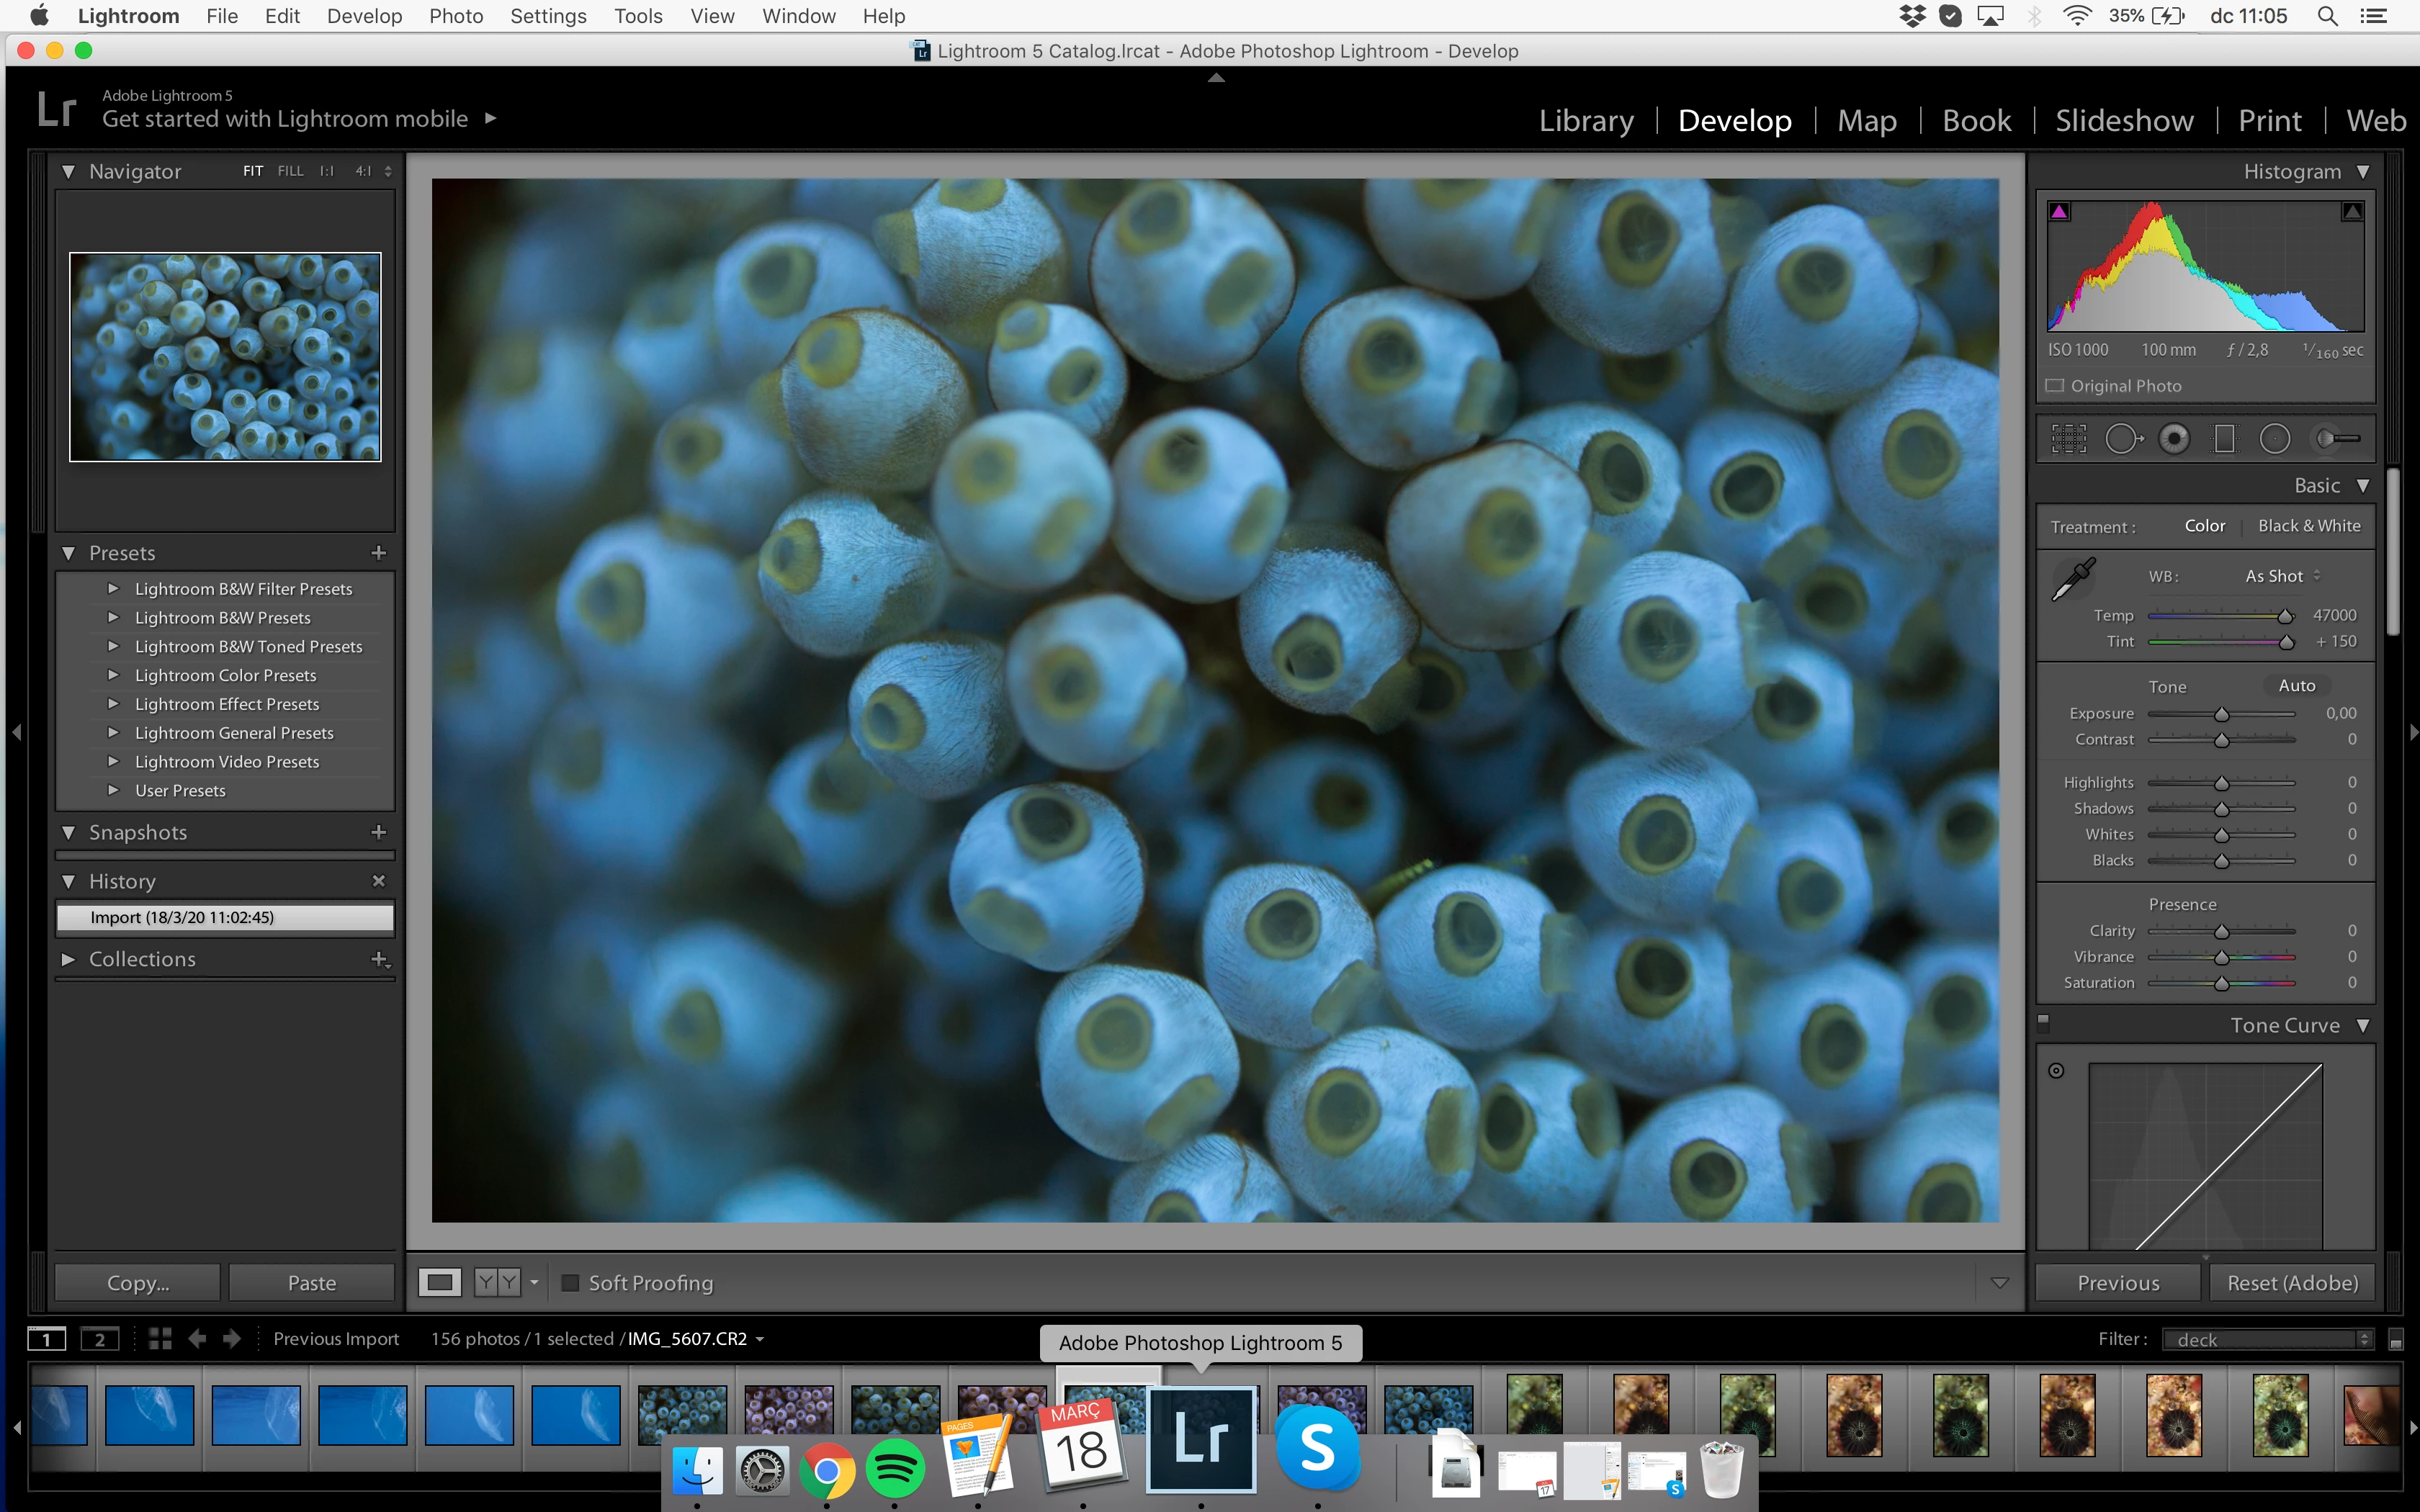Open the WB As Shot dropdown
This screenshot has width=2420, height=1512.
coord(2282,576)
